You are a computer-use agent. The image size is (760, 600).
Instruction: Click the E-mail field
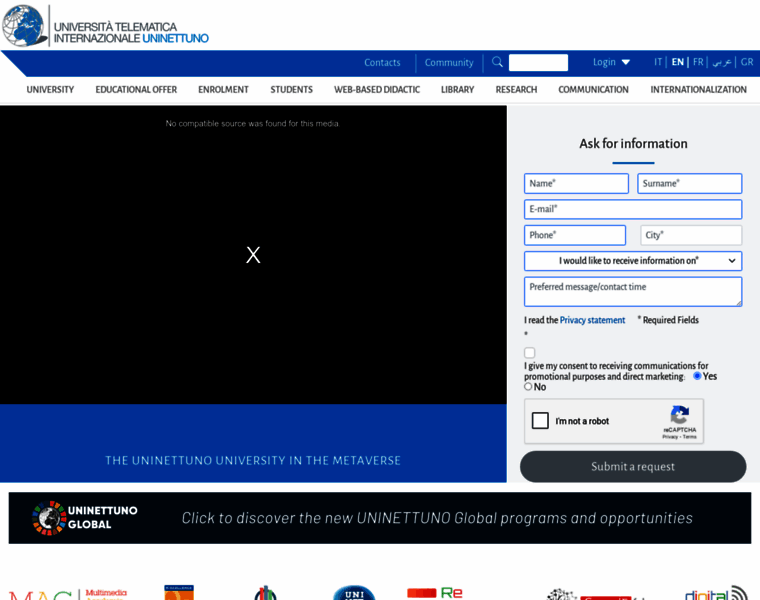pyautogui.click(x=633, y=209)
